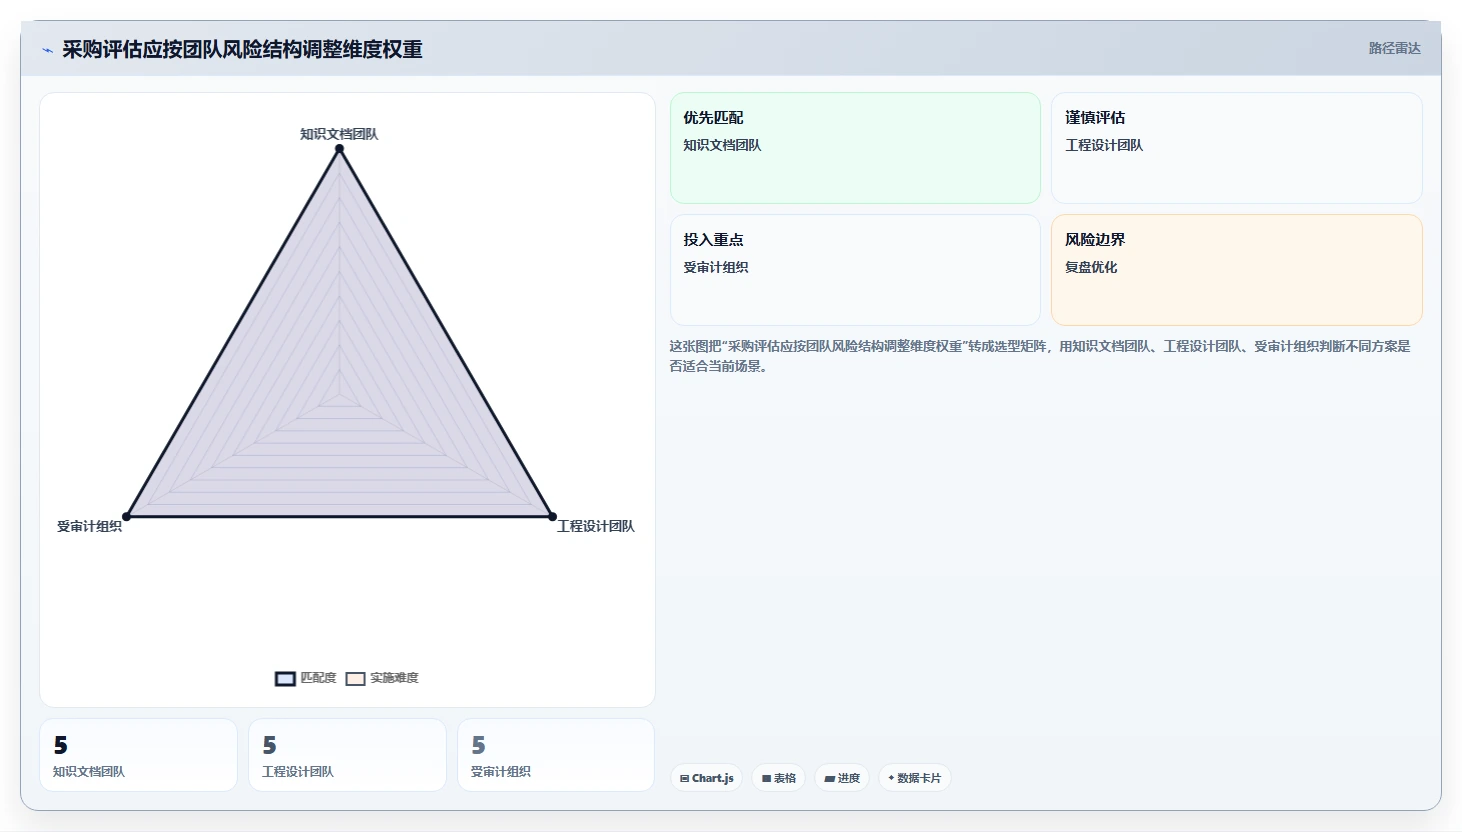This screenshot has height=832, width=1462.
Task: Click the 数据卡片 tag chip
Action: coord(914,778)
